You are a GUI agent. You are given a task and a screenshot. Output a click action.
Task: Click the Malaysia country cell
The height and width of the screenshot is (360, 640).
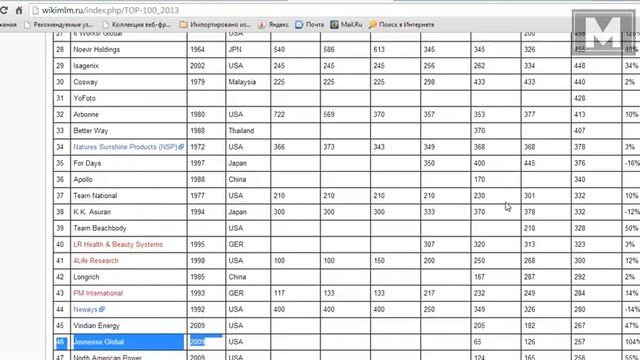tap(248, 82)
